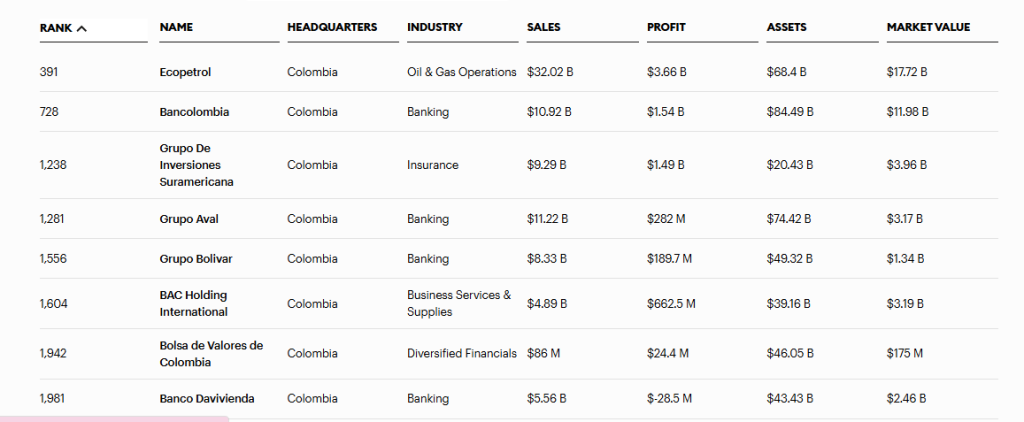
Task: Click BAC Holding assets $39.16 B
Action: click(x=789, y=304)
